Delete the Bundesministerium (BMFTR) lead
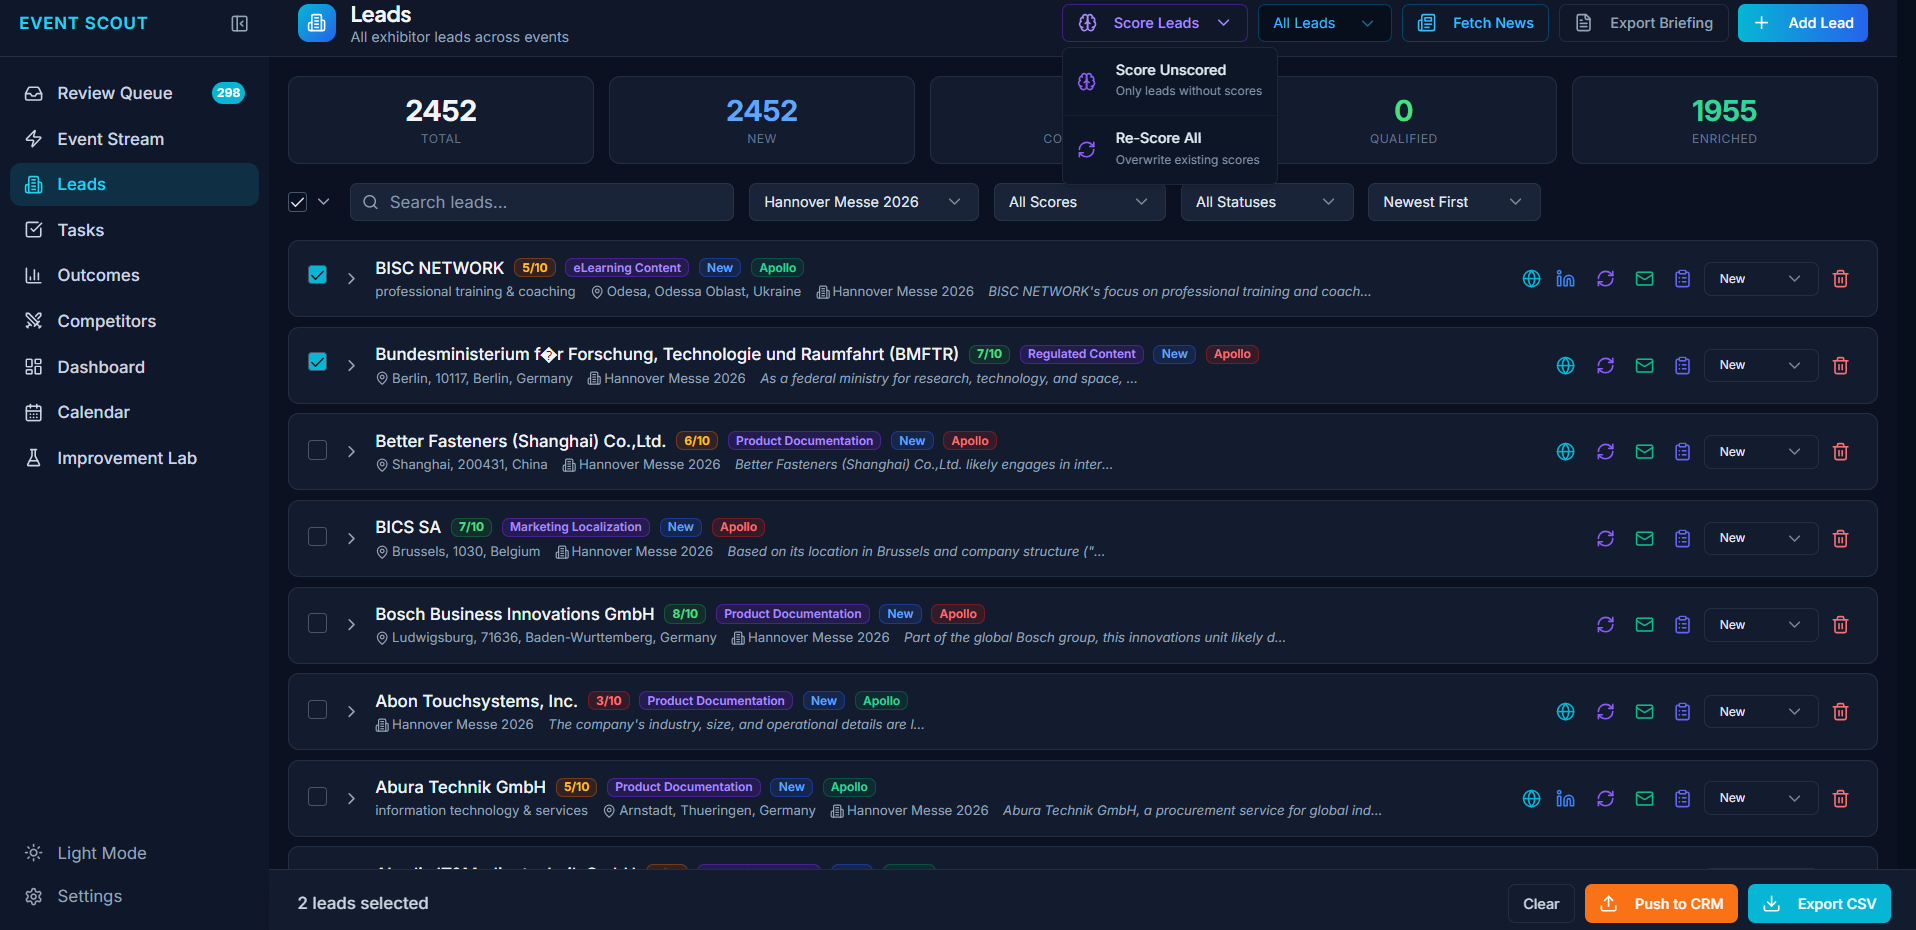The width and height of the screenshot is (1916, 930). (x=1840, y=366)
